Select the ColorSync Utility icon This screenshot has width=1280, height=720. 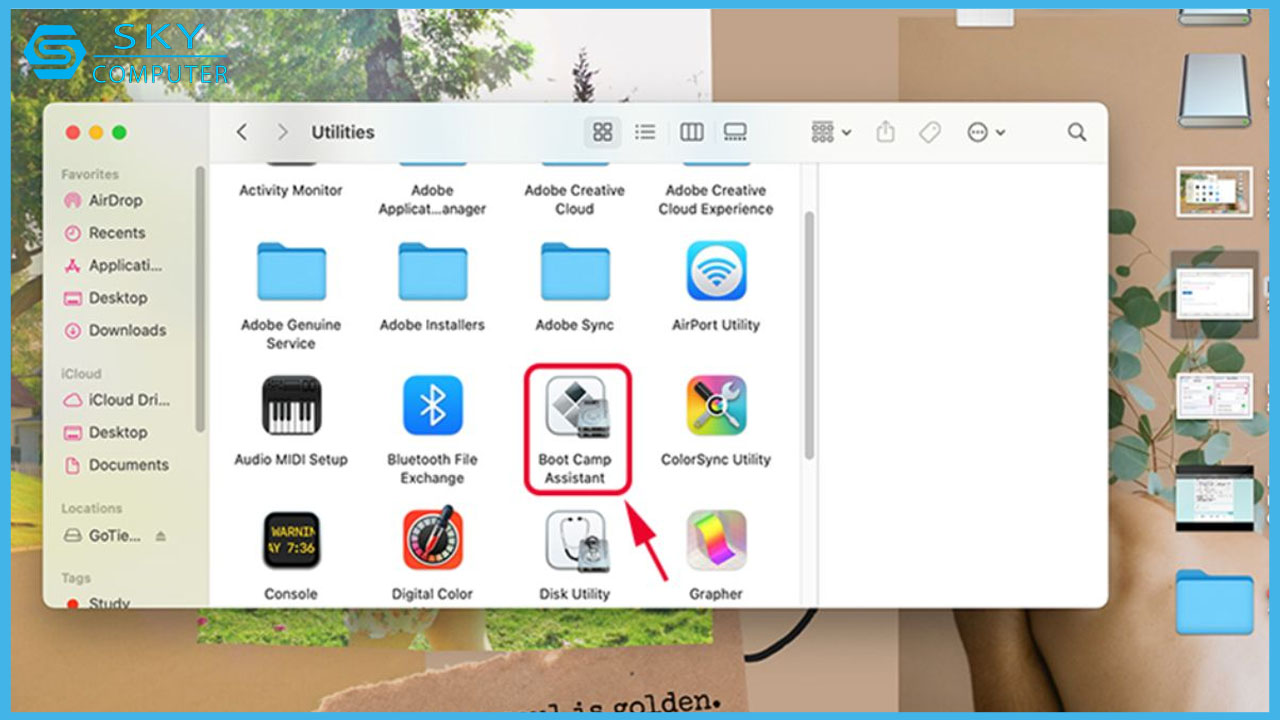pyautogui.click(x=716, y=405)
